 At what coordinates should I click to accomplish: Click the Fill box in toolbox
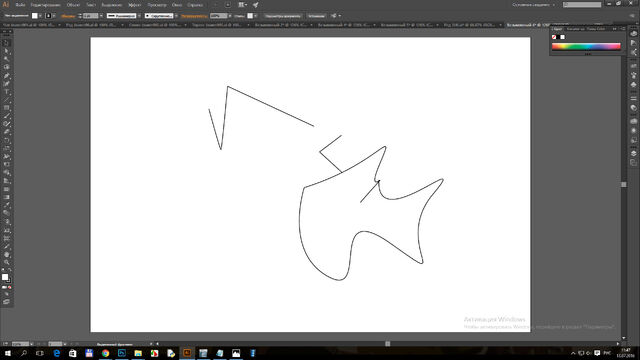5,277
